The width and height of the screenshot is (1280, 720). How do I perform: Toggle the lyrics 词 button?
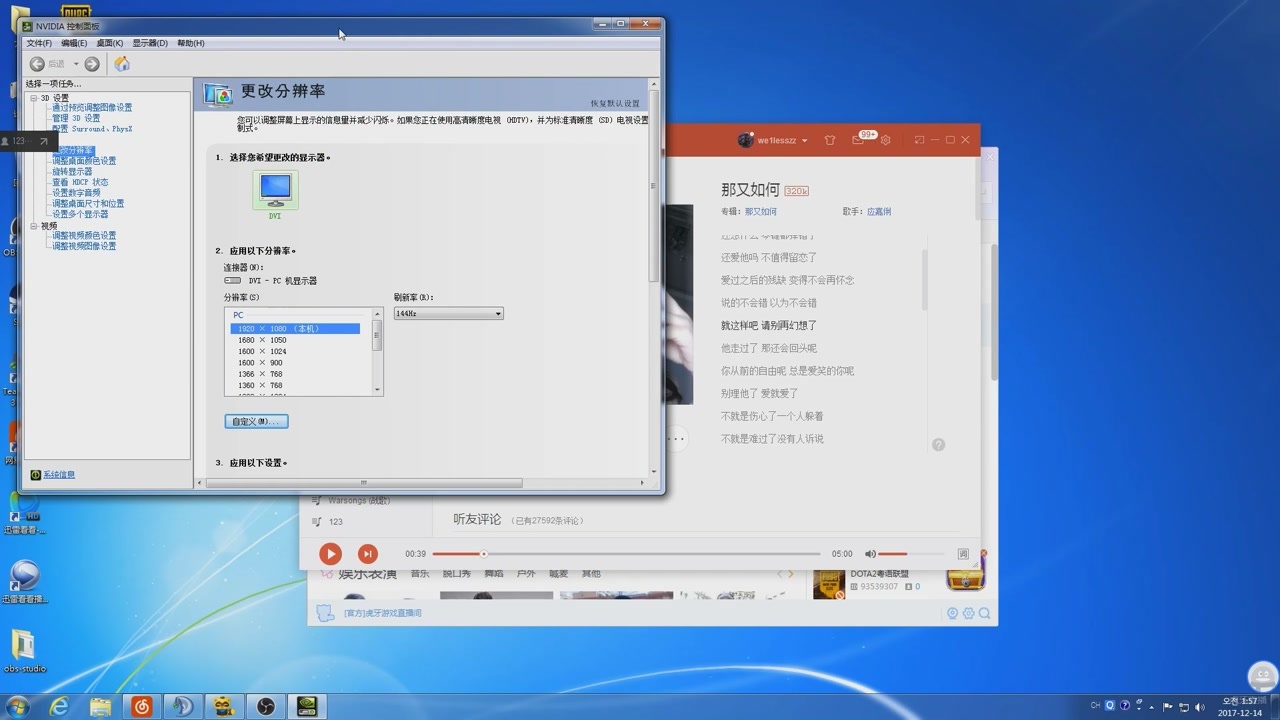click(963, 554)
